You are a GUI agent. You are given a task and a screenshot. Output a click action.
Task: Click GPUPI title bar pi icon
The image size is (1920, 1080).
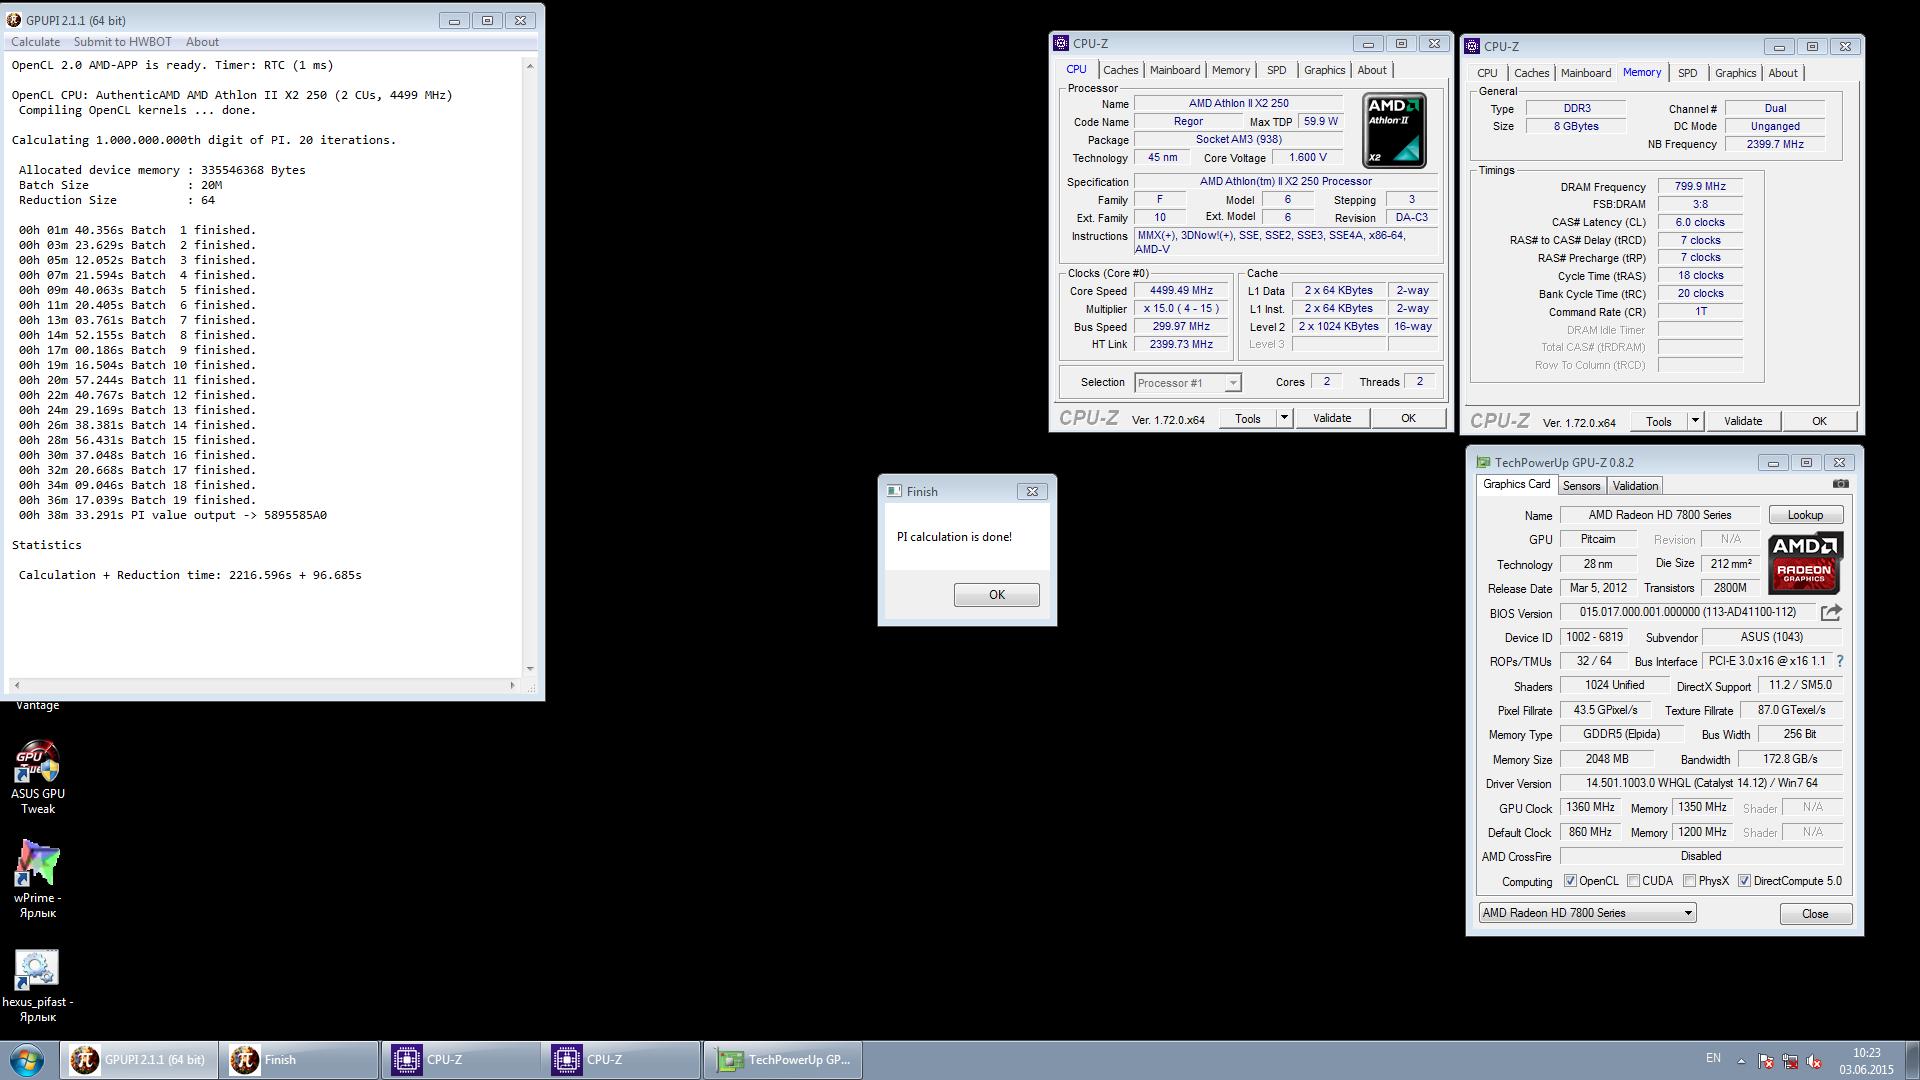13,20
